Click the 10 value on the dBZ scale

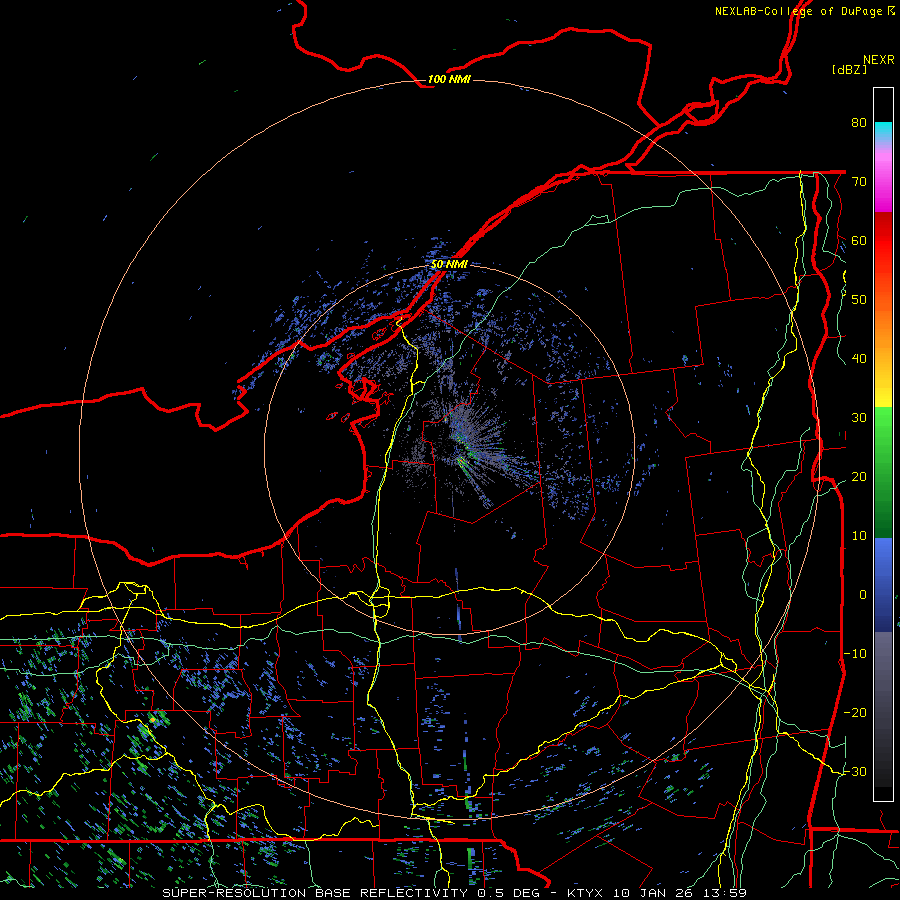pyautogui.click(x=859, y=536)
